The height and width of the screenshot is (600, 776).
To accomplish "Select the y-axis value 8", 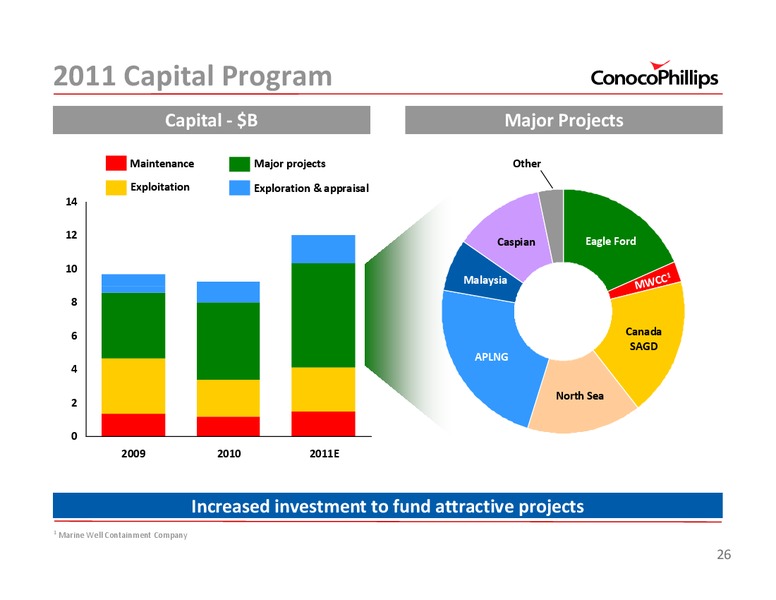I will [74, 302].
